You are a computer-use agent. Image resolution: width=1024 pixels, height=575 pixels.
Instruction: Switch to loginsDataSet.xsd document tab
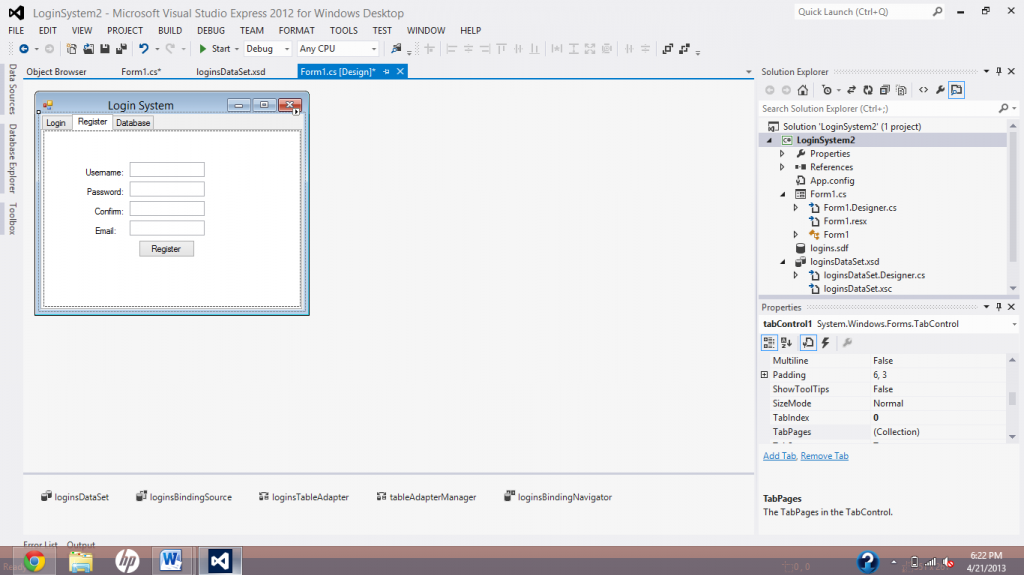click(x=231, y=72)
